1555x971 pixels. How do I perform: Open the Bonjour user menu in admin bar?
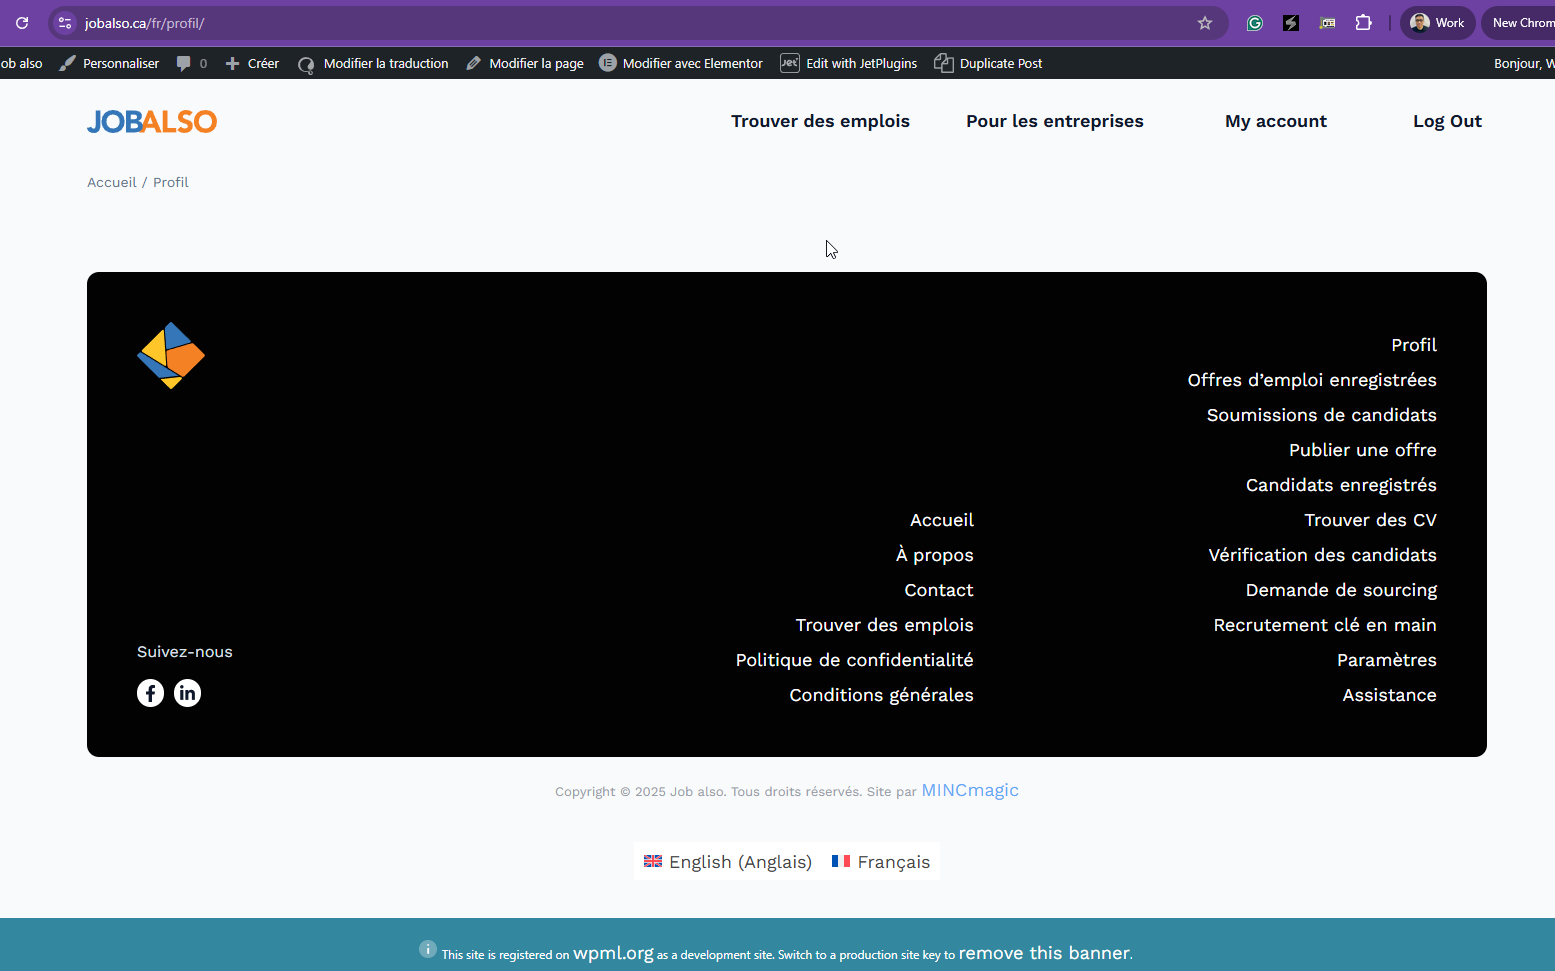(1524, 63)
